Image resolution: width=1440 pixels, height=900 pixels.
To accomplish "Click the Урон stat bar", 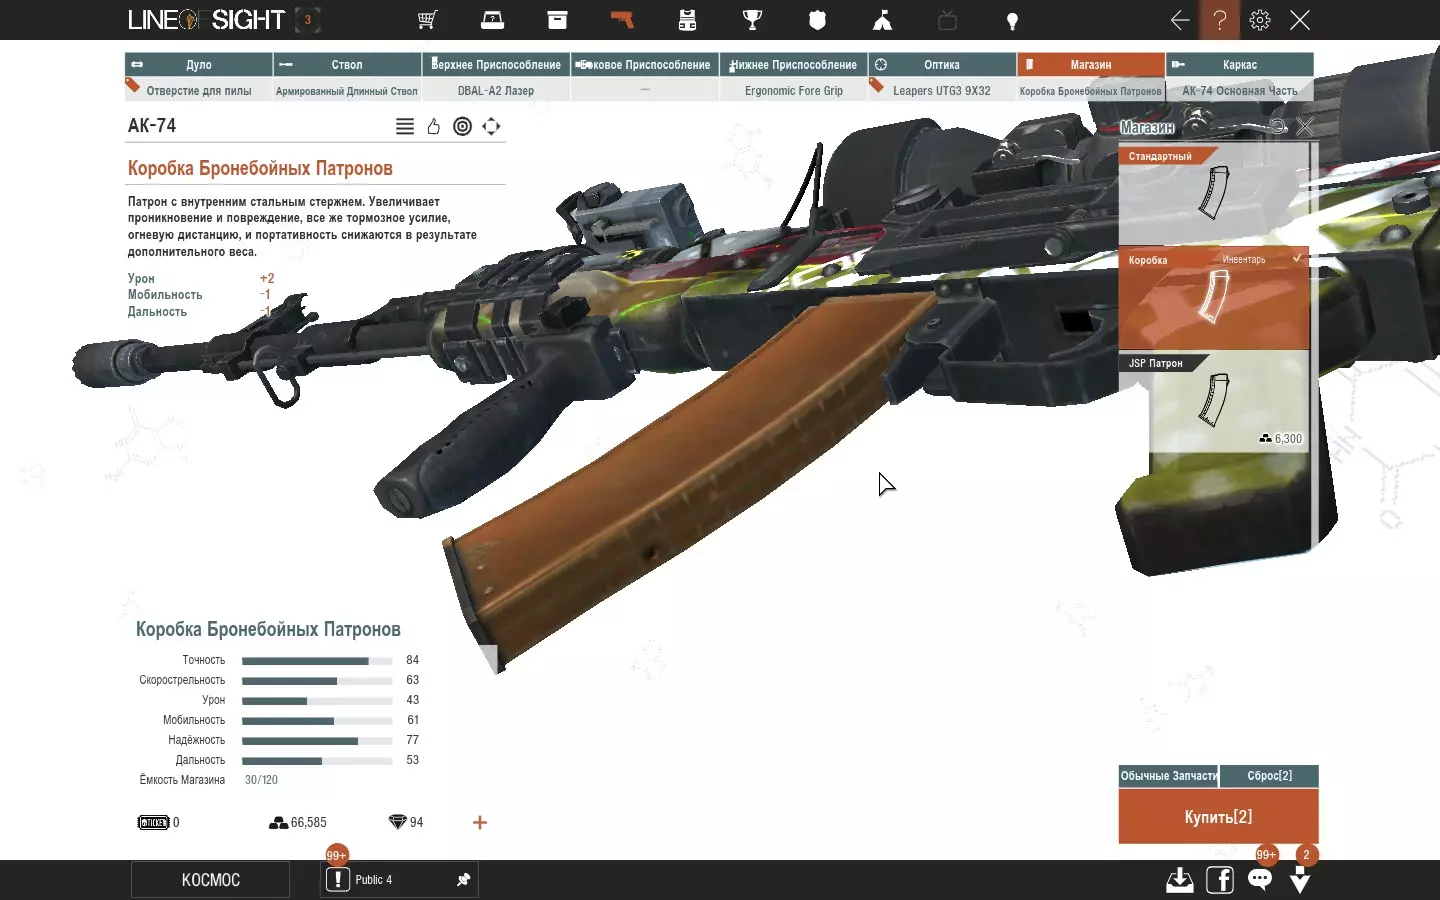I will pos(317,700).
